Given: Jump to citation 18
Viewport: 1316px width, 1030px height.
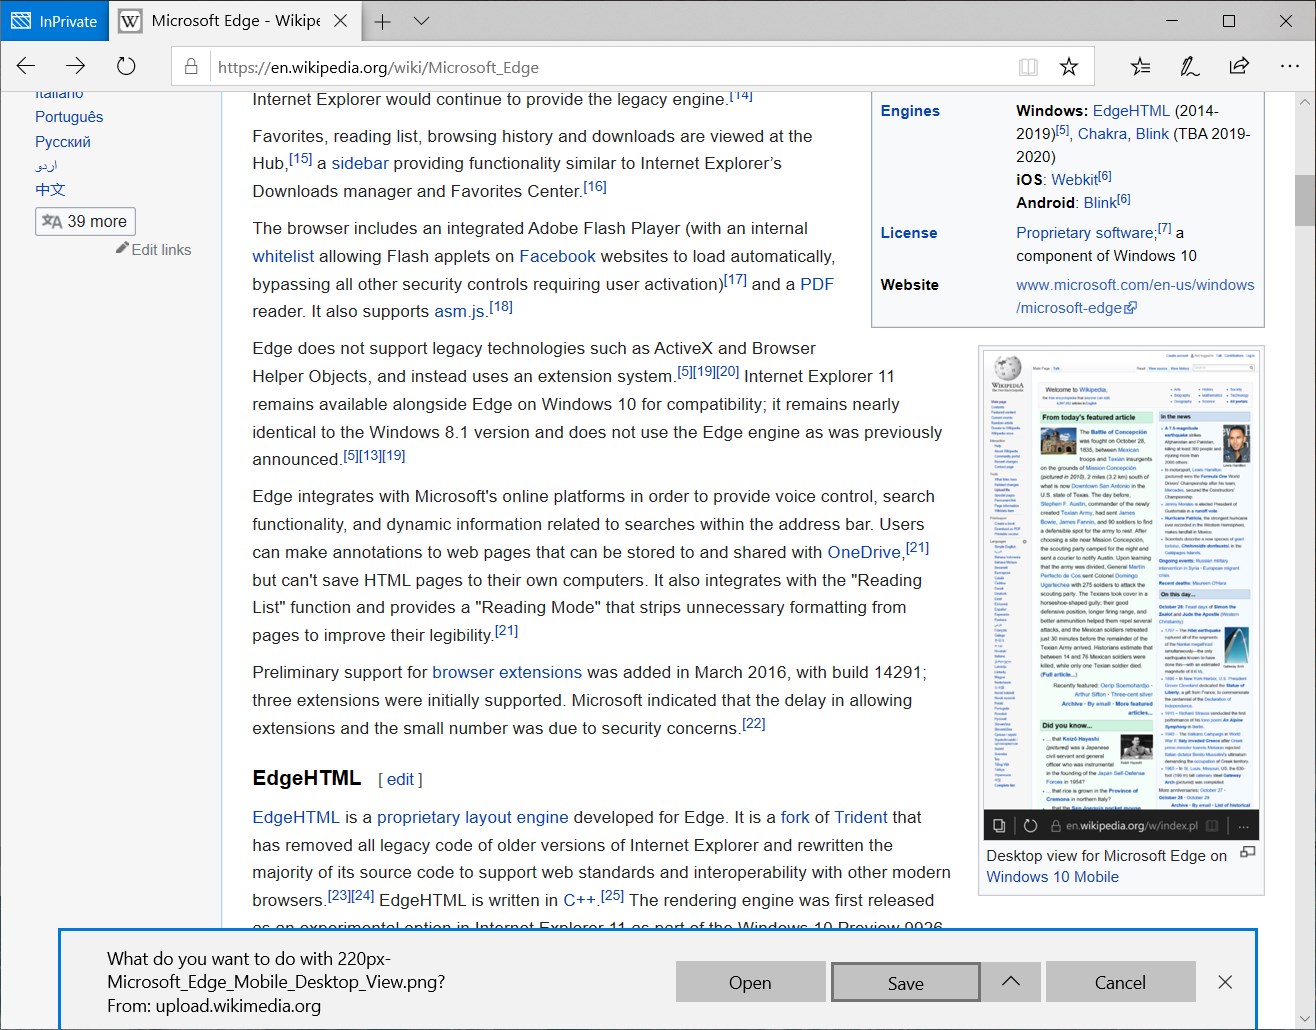Looking at the screenshot, I should pyautogui.click(x=501, y=306).
